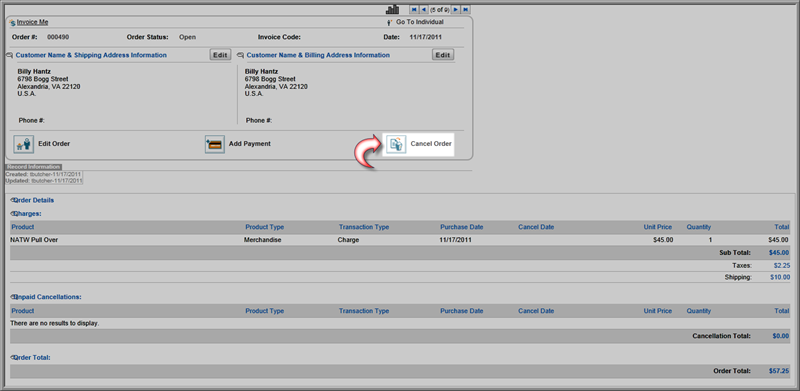Click the Edit Order label

[x=54, y=144]
